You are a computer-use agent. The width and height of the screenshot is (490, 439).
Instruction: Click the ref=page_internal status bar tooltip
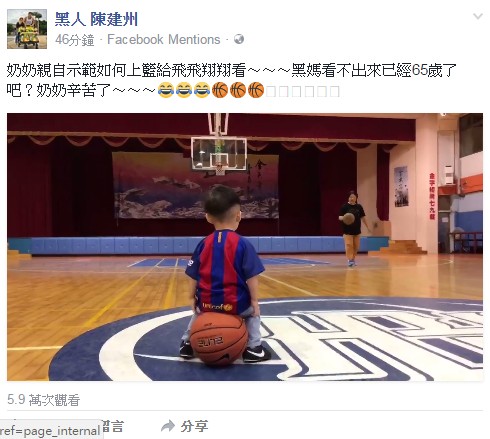tap(50, 431)
